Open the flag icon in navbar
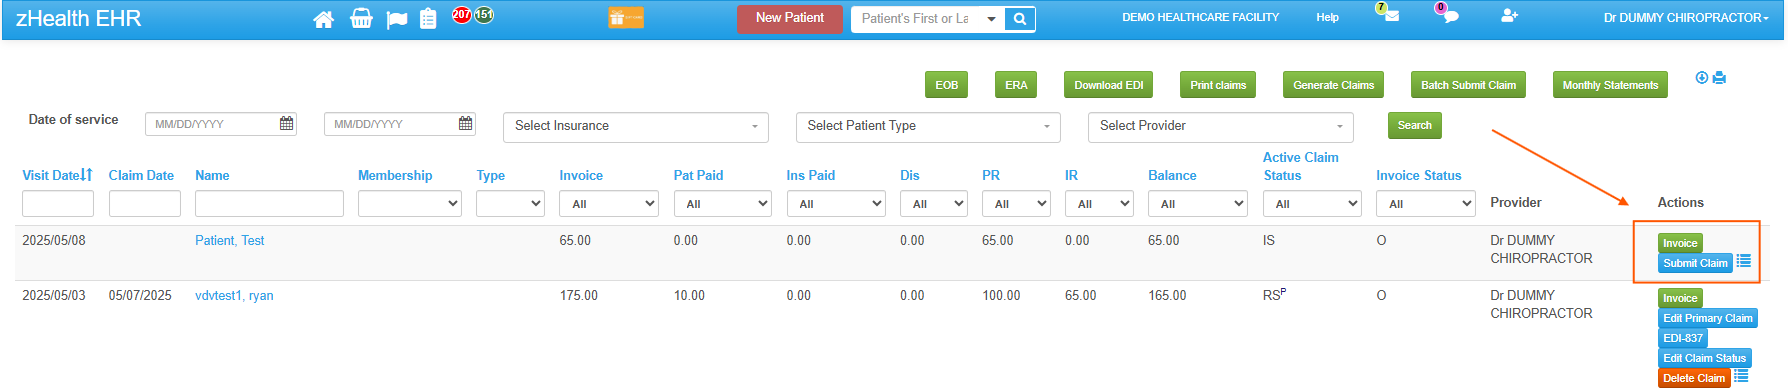Image resolution: width=1788 pixels, height=392 pixels. (x=397, y=19)
